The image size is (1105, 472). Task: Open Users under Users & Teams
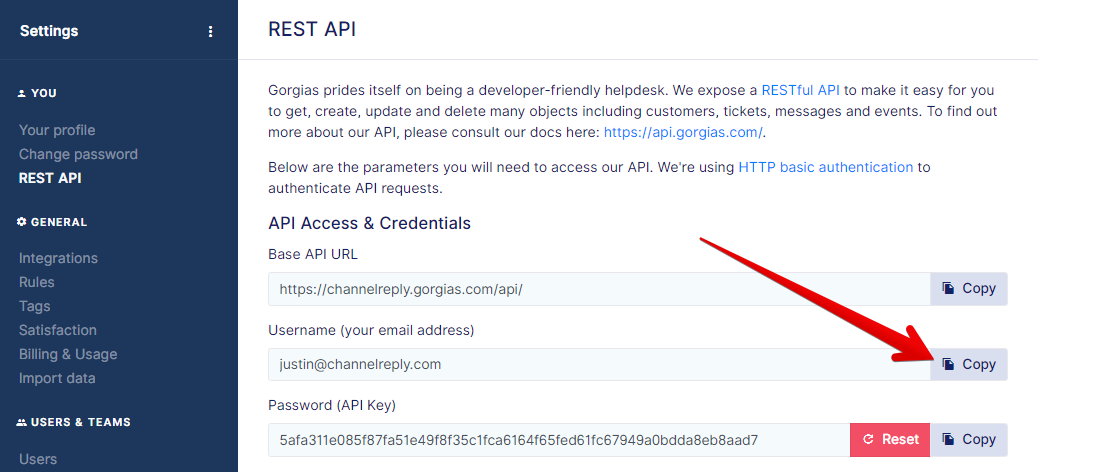pos(38,459)
